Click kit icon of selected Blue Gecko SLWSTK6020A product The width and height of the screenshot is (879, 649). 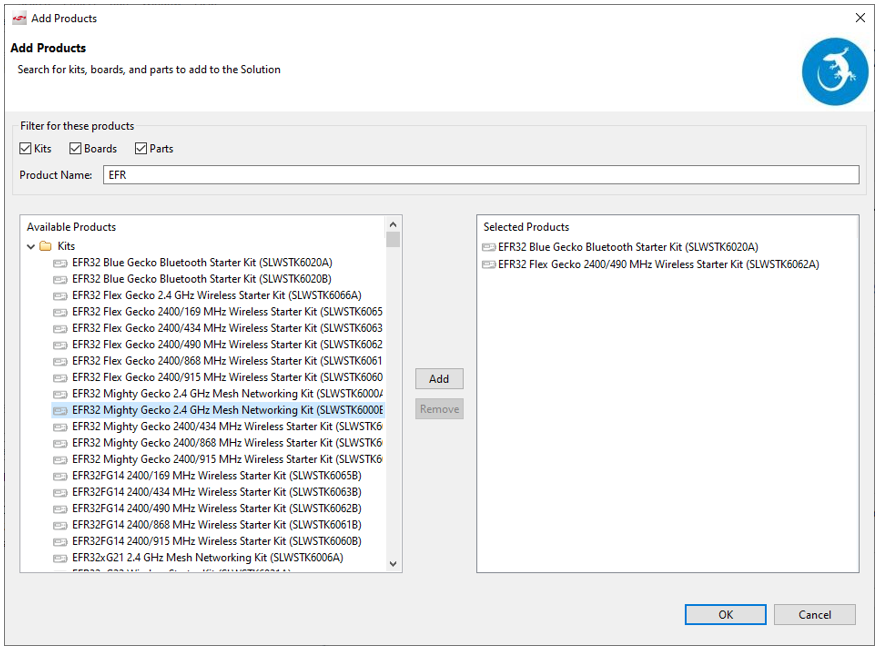tap(489, 247)
